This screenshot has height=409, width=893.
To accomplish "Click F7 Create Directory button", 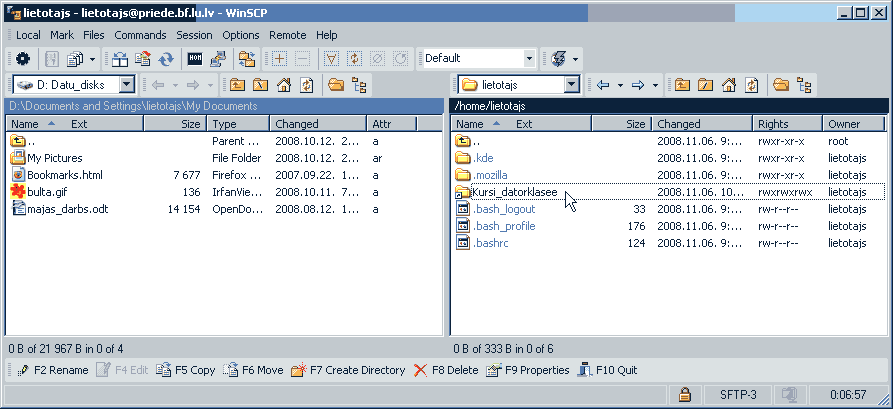I will click(x=348, y=370).
